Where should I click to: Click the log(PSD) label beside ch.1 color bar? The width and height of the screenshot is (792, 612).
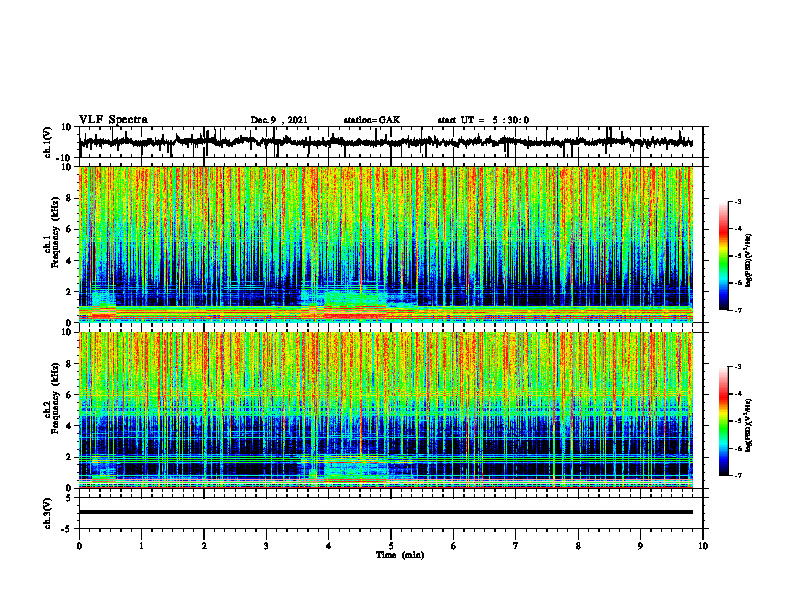(749, 261)
